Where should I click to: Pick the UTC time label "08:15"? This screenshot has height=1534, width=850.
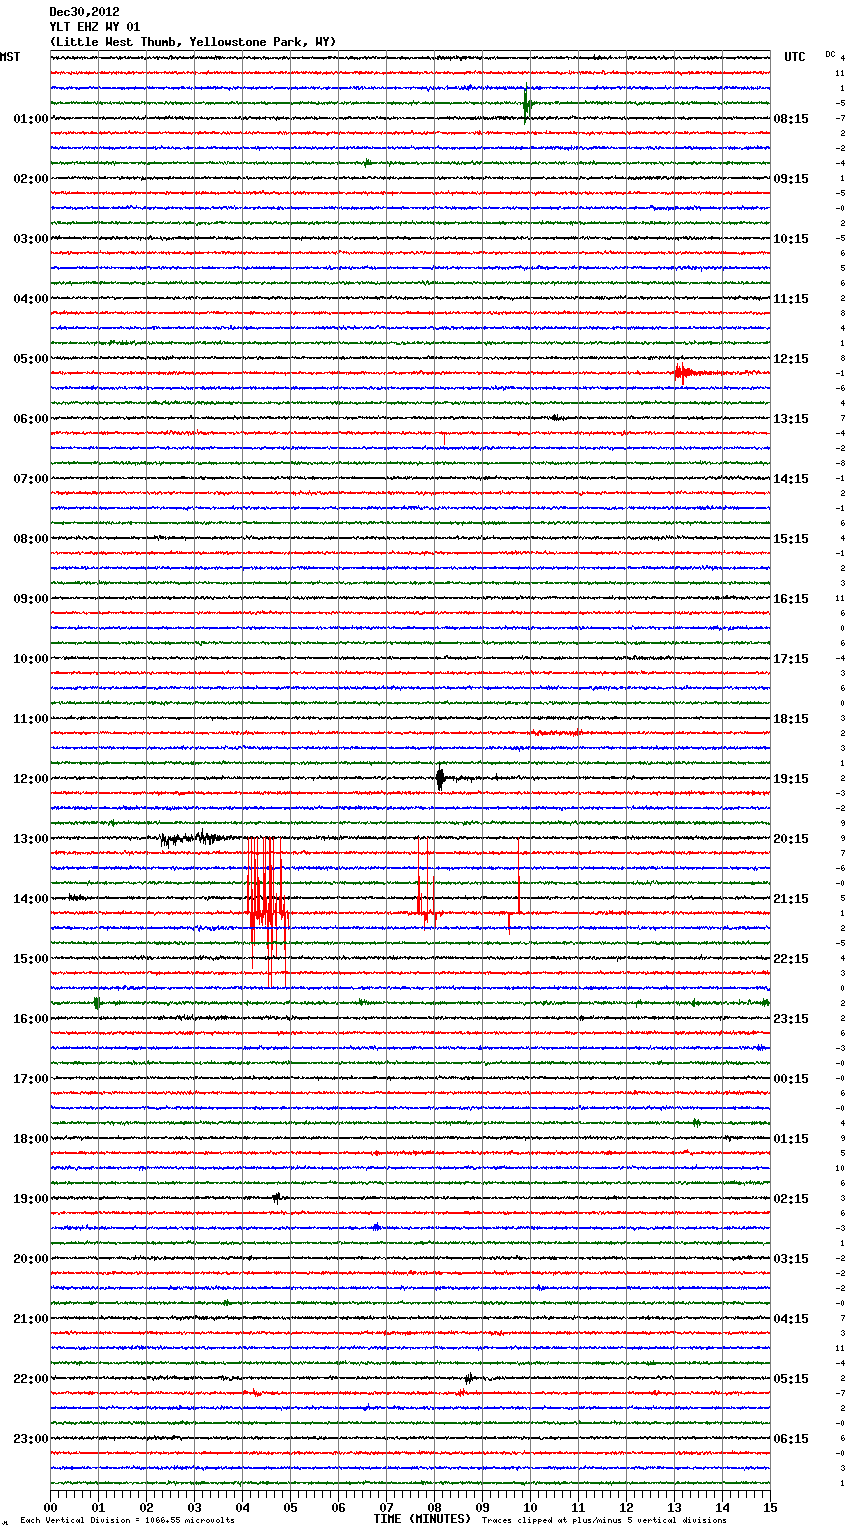coord(791,119)
